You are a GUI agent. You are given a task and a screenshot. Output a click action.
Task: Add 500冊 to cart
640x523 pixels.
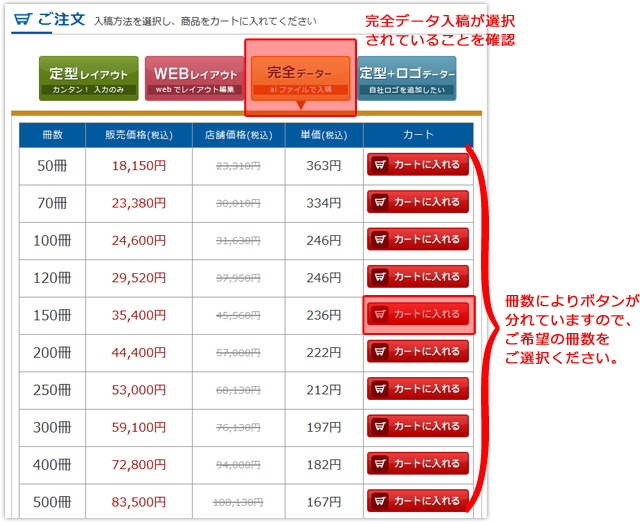click(x=418, y=501)
